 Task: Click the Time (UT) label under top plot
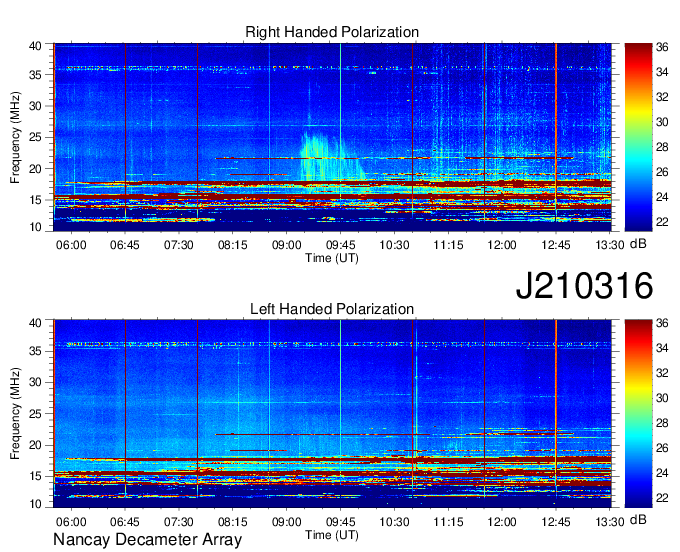click(332, 258)
